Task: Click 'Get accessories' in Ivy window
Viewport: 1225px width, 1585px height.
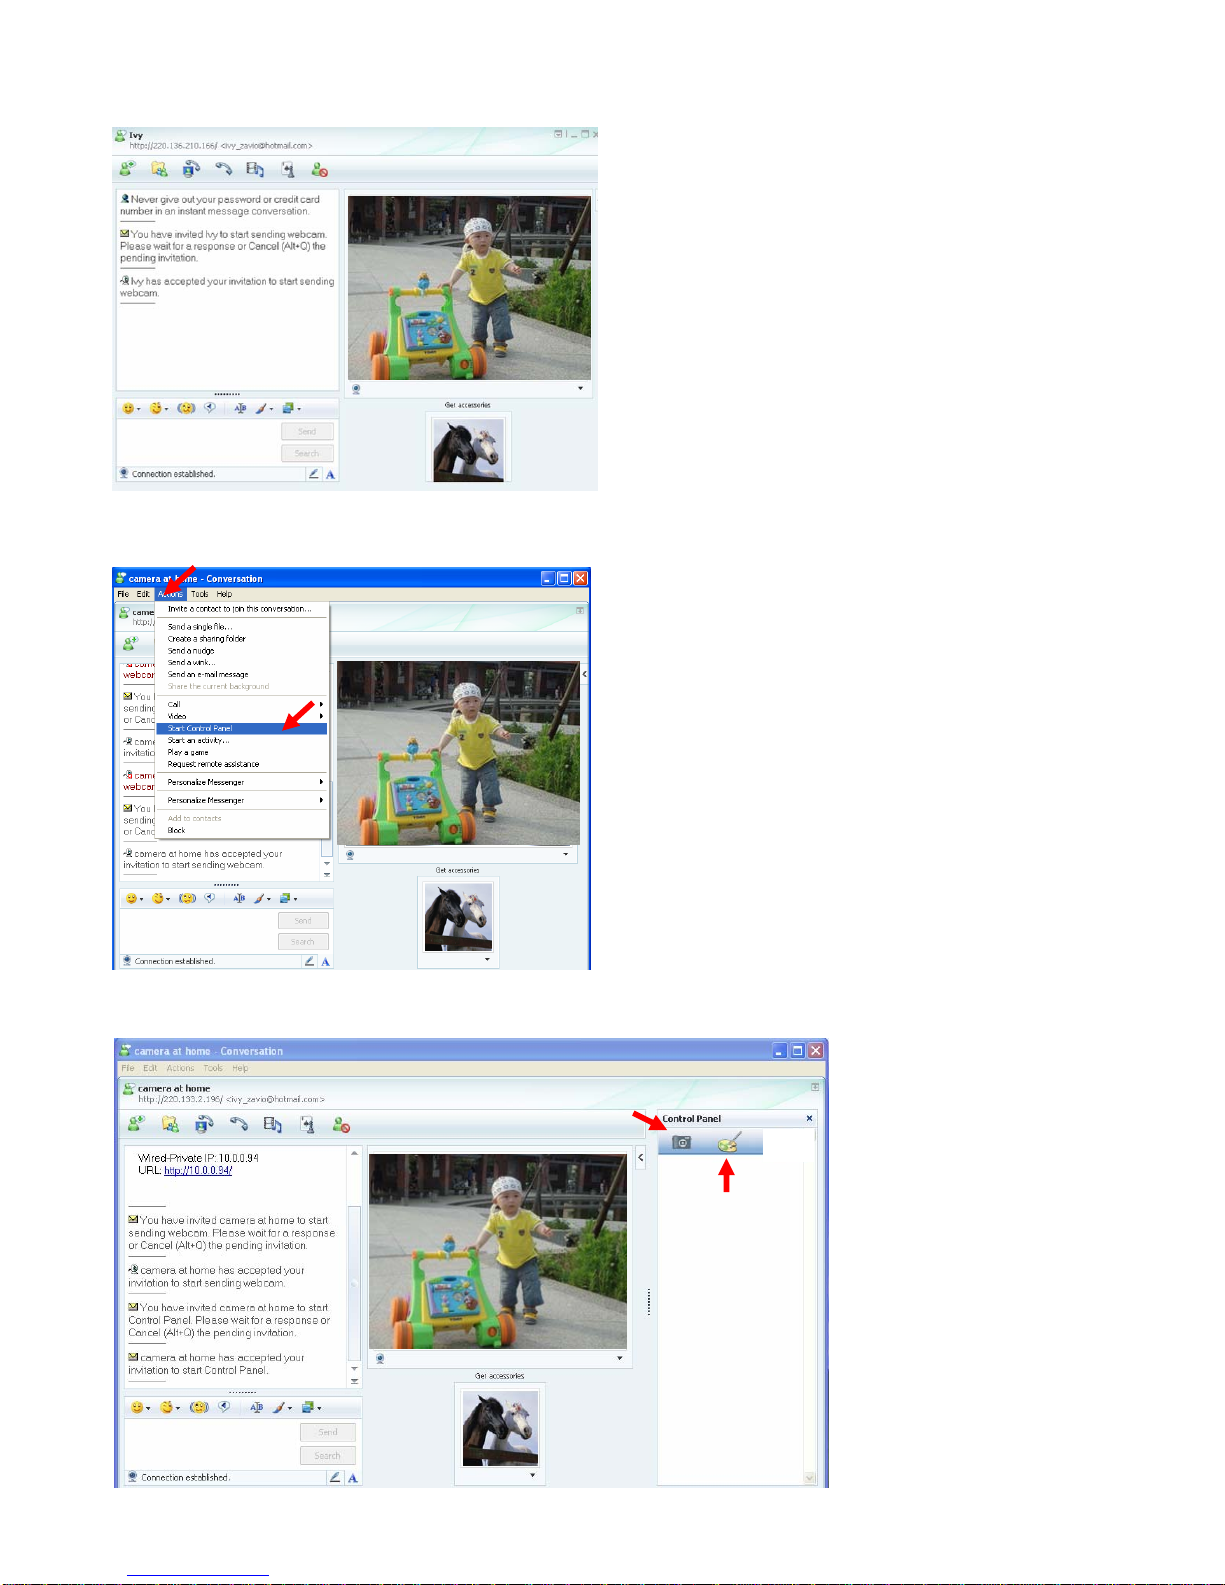Action: coord(467,405)
